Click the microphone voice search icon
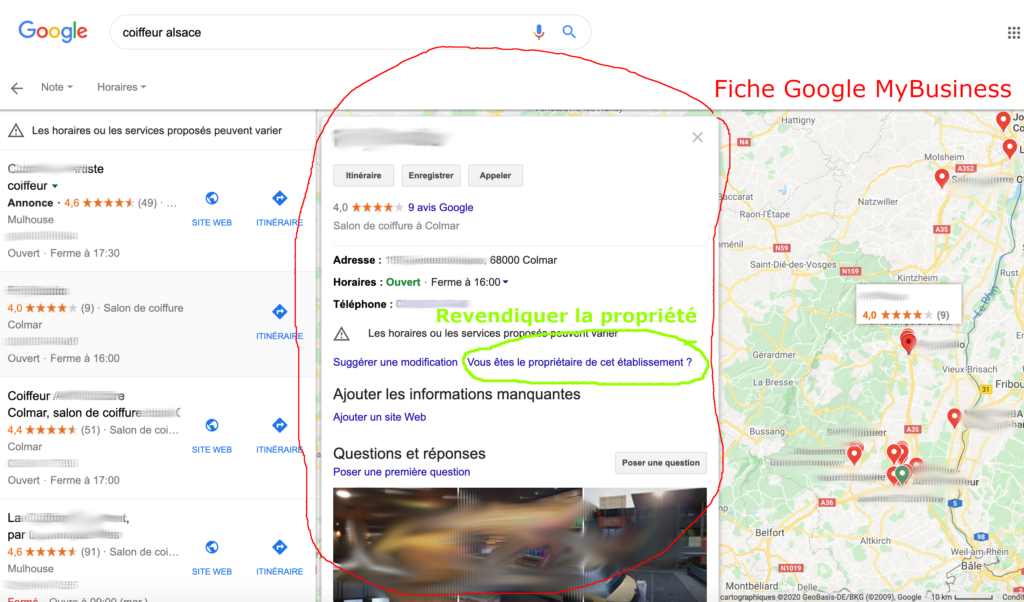The image size is (1024, 602). point(539,32)
